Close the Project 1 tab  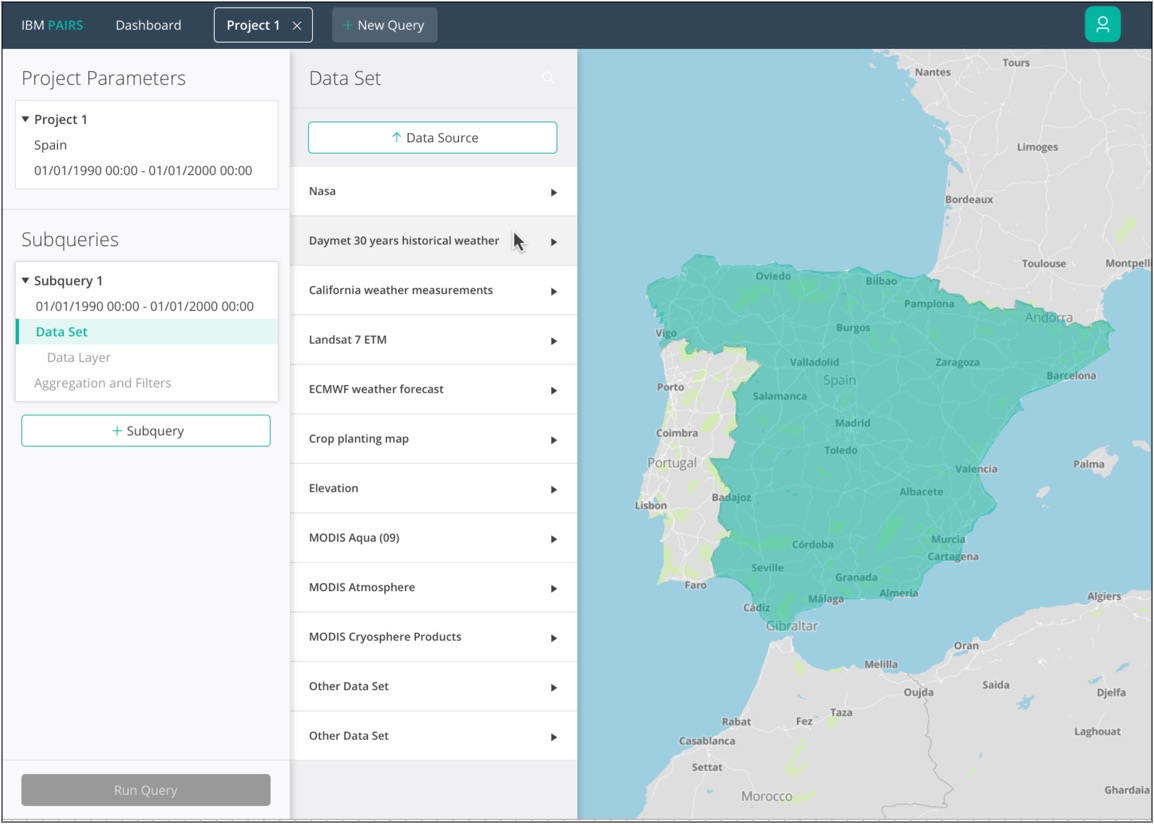(x=297, y=26)
